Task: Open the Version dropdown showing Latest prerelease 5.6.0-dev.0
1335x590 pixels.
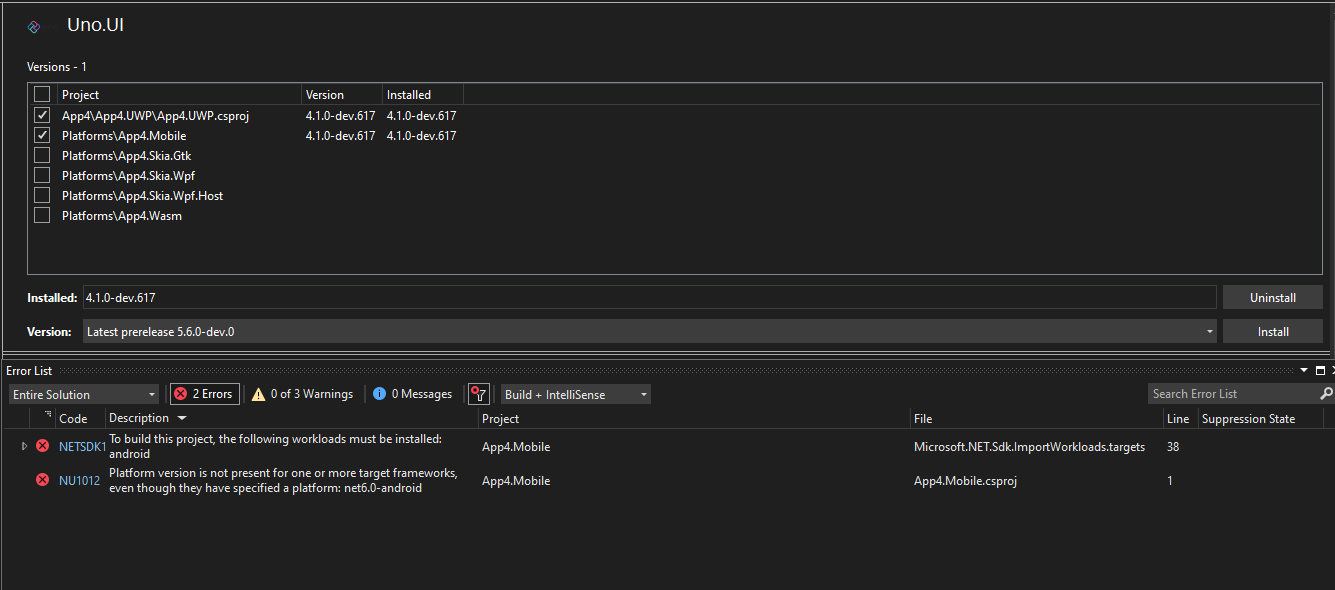Action: [x=650, y=331]
